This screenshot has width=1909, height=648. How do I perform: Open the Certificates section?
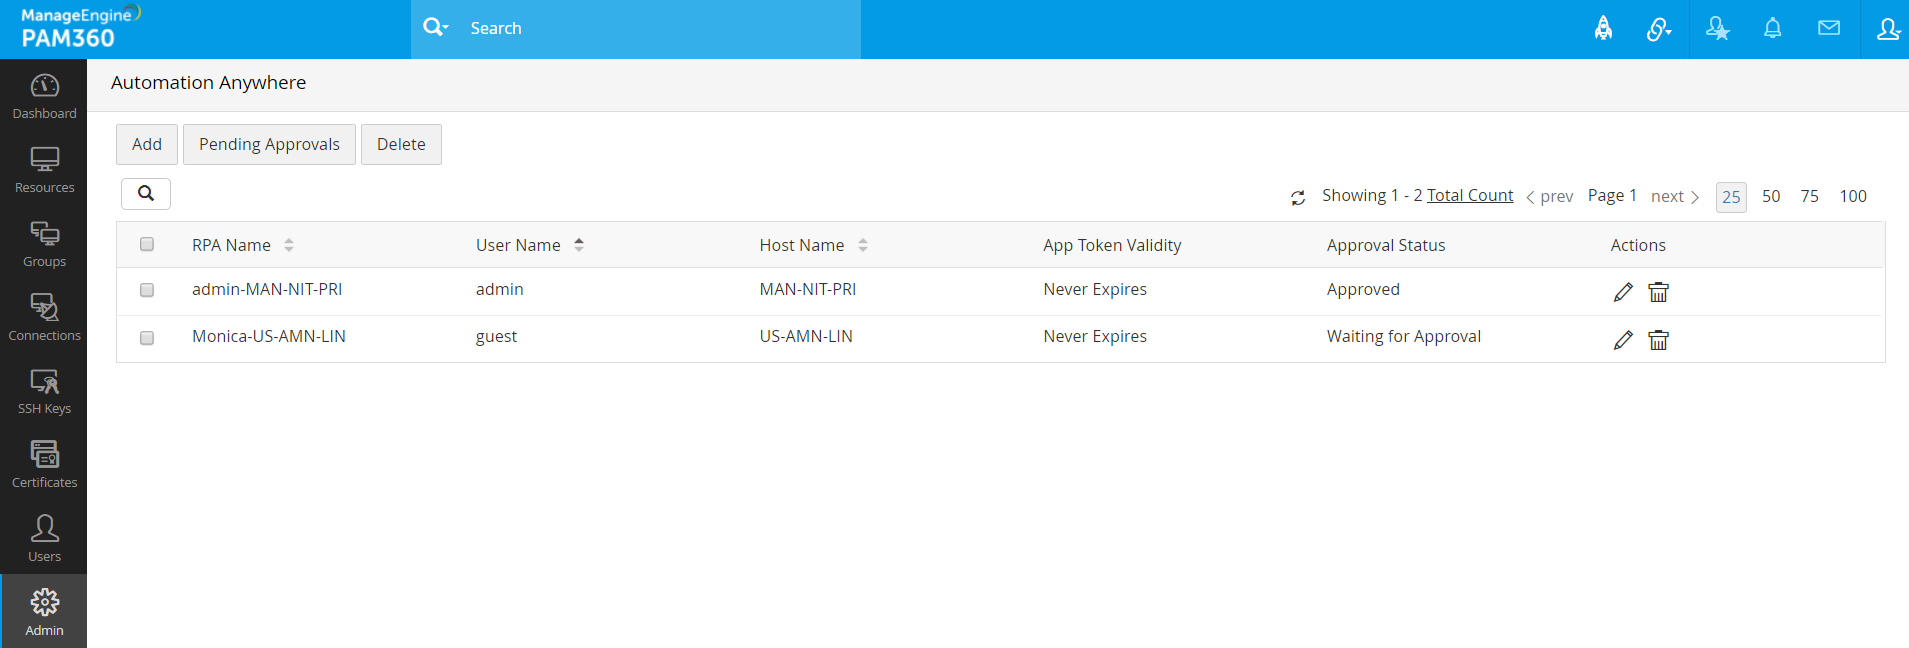tap(44, 466)
